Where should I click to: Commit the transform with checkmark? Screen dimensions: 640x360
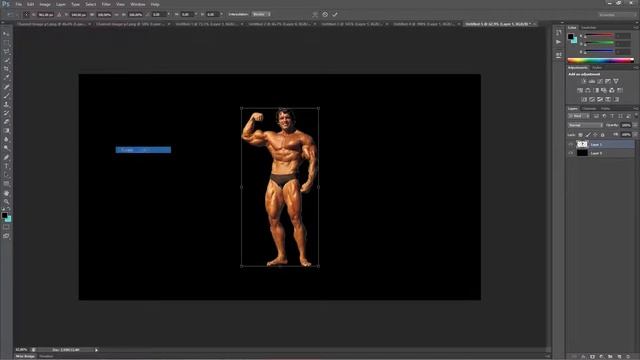pyautogui.click(x=335, y=14)
